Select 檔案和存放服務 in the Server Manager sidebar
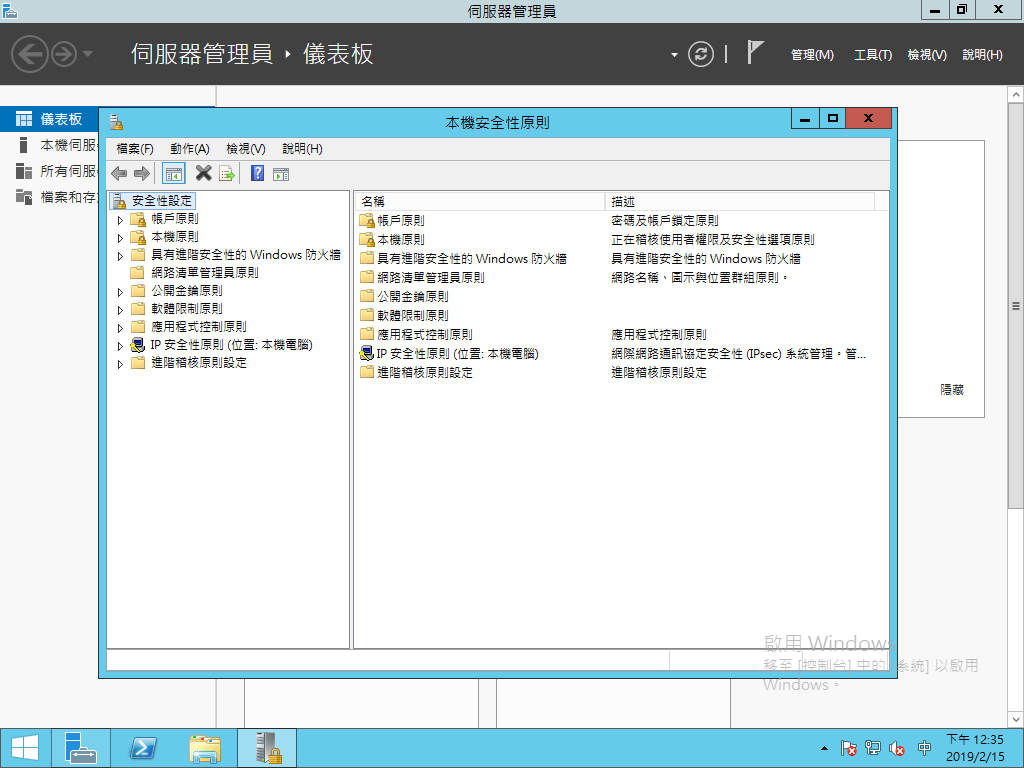 (x=49, y=197)
